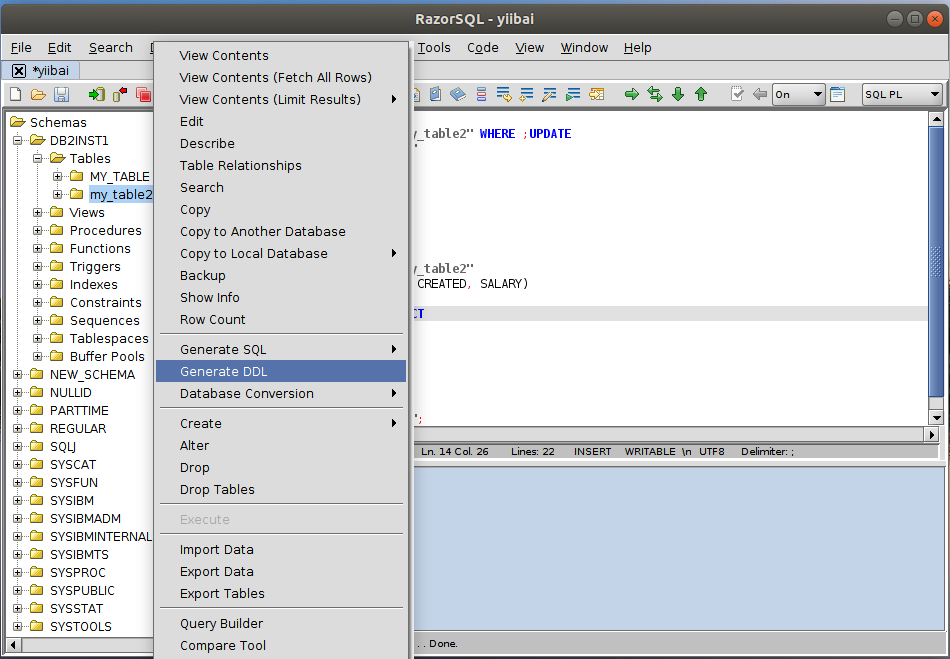
Task: Click the Save floppy disk icon
Action: [x=61, y=94]
